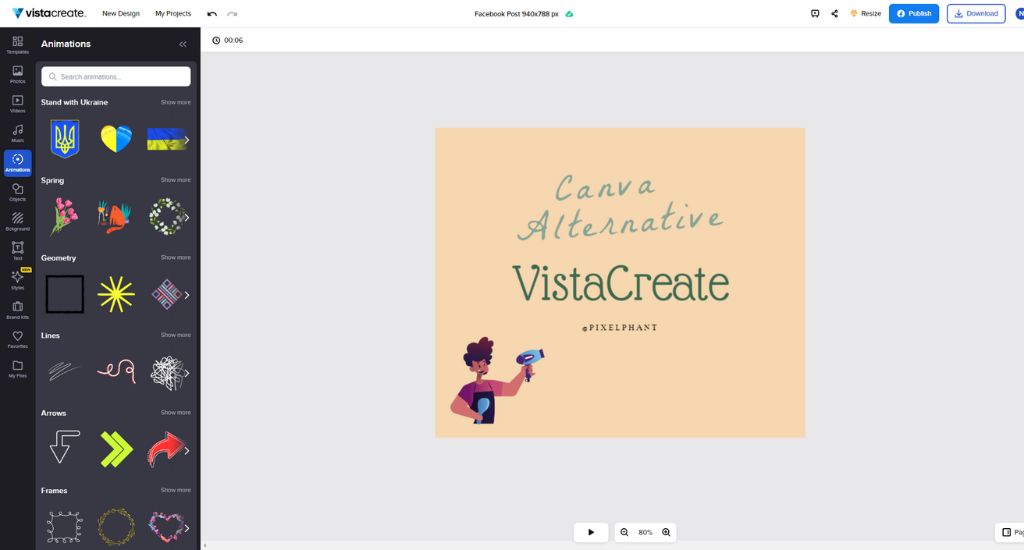The image size is (1024, 550).
Task: Open the Photos sidebar panel
Action: click(x=18, y=74)
